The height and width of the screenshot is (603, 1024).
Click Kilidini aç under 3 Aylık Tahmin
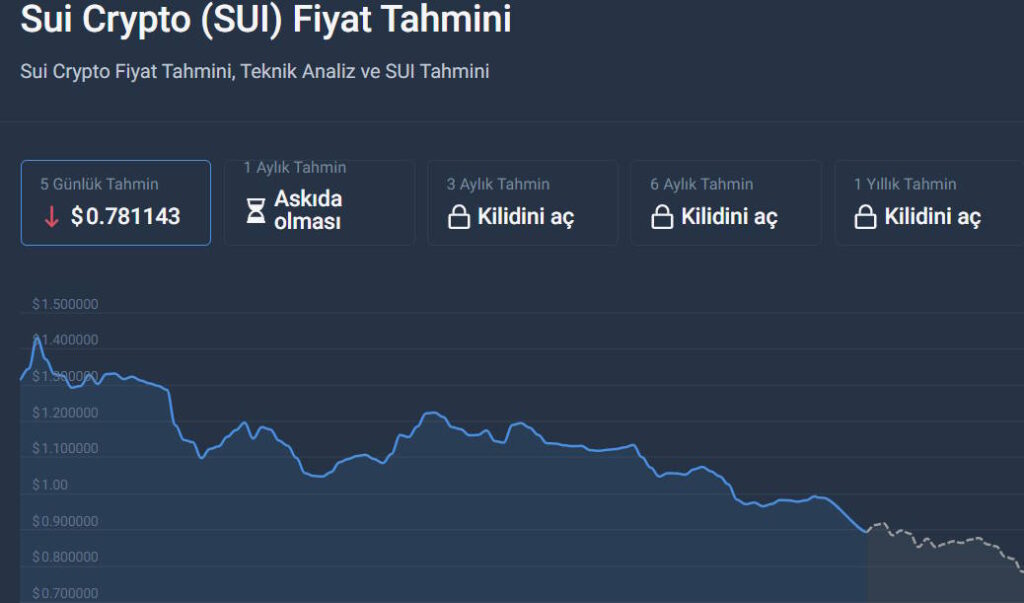[x=526, y=216]
